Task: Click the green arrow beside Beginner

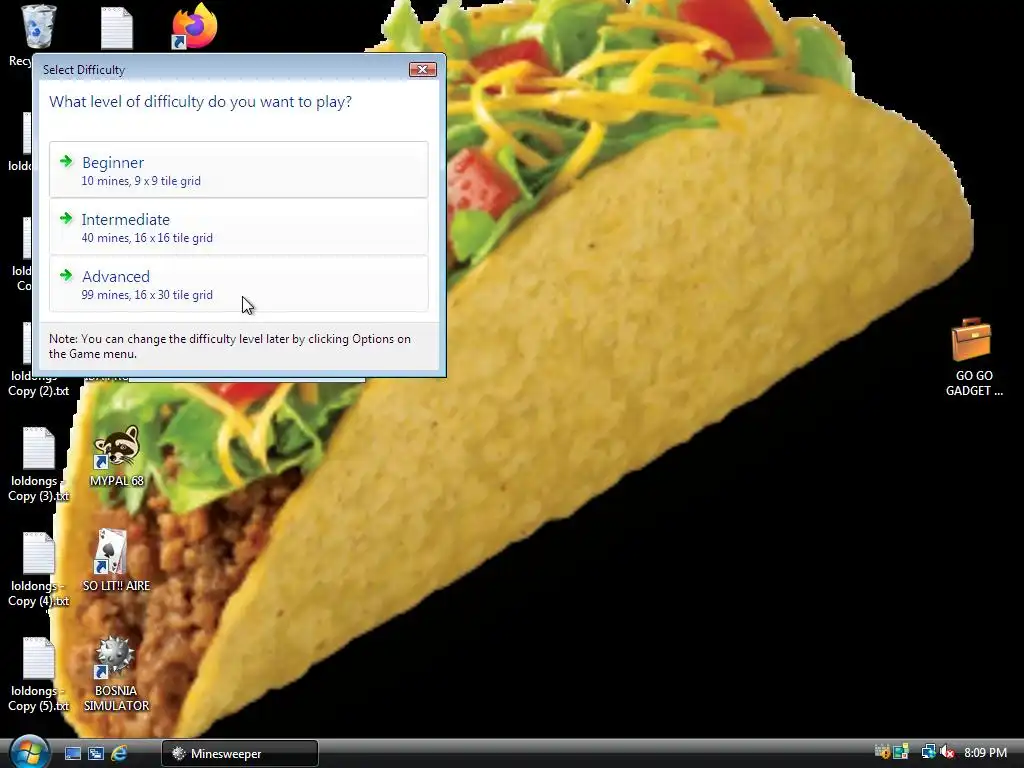Action: pos(66,161)
